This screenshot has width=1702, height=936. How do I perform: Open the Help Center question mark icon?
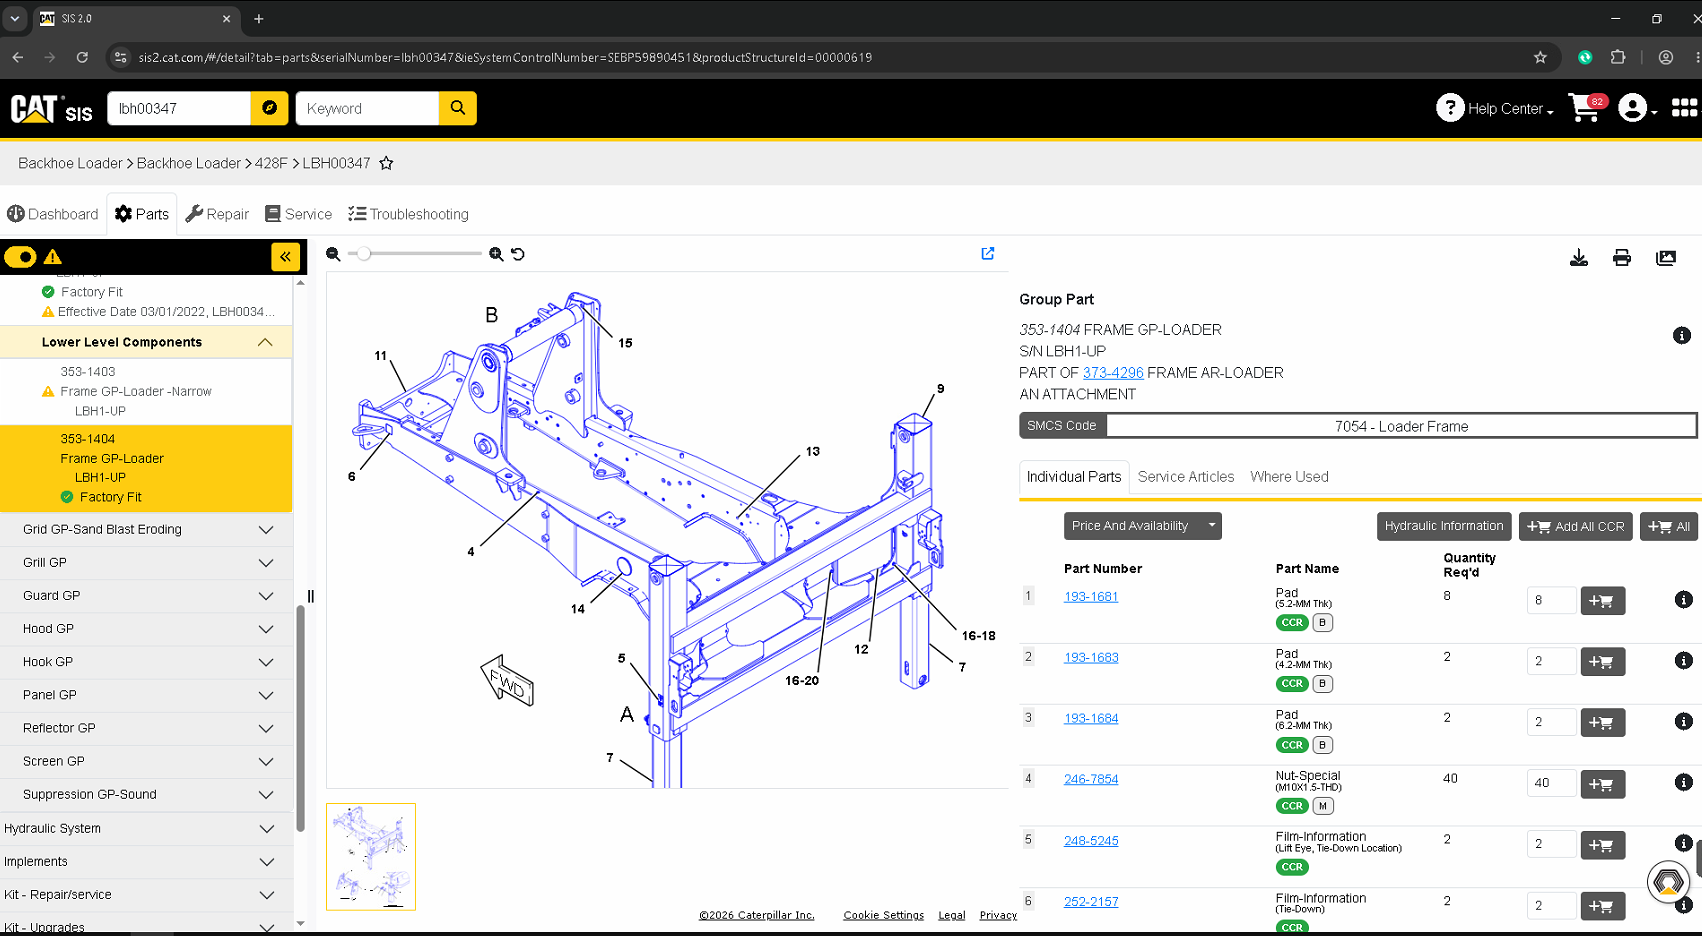coord(1449,107)
